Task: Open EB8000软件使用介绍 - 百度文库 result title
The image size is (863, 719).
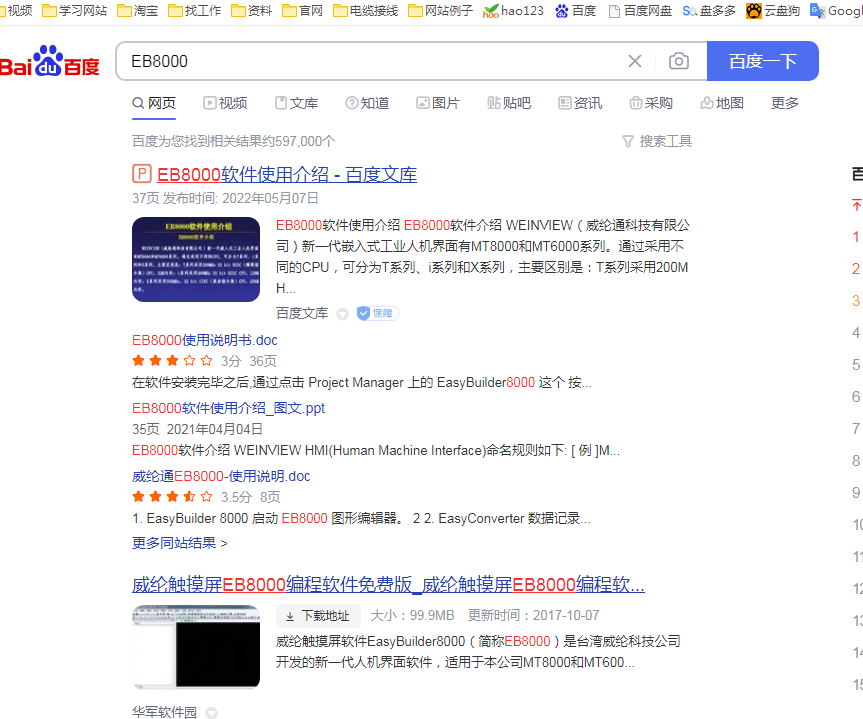Action: (286, 174)
